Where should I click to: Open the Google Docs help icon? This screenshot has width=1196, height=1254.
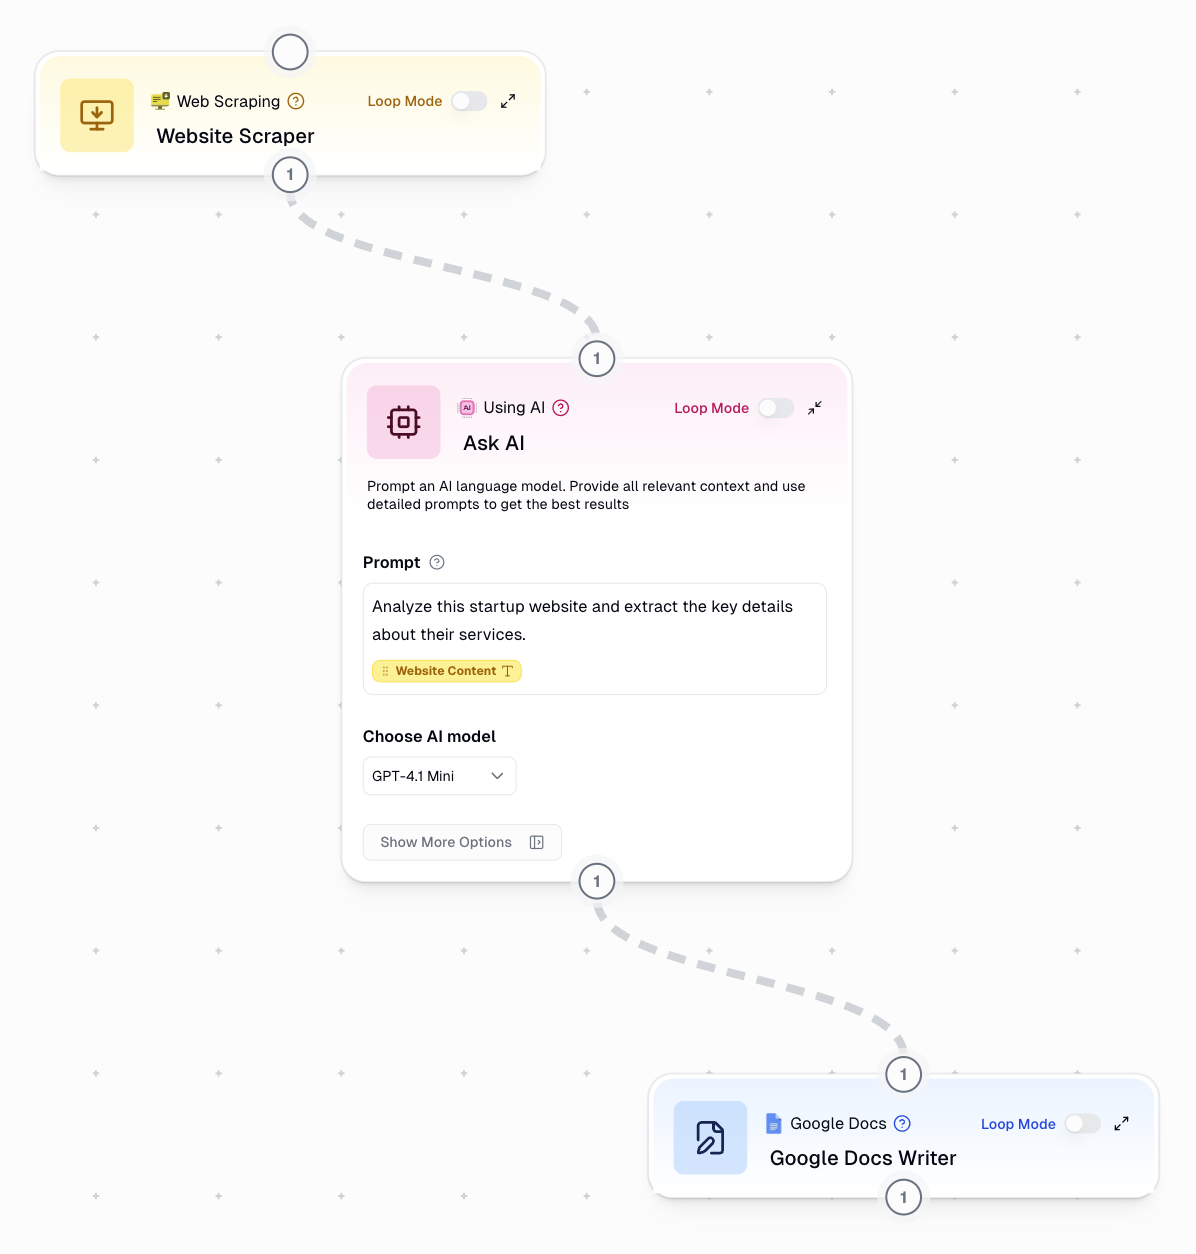click(902, 1123)
